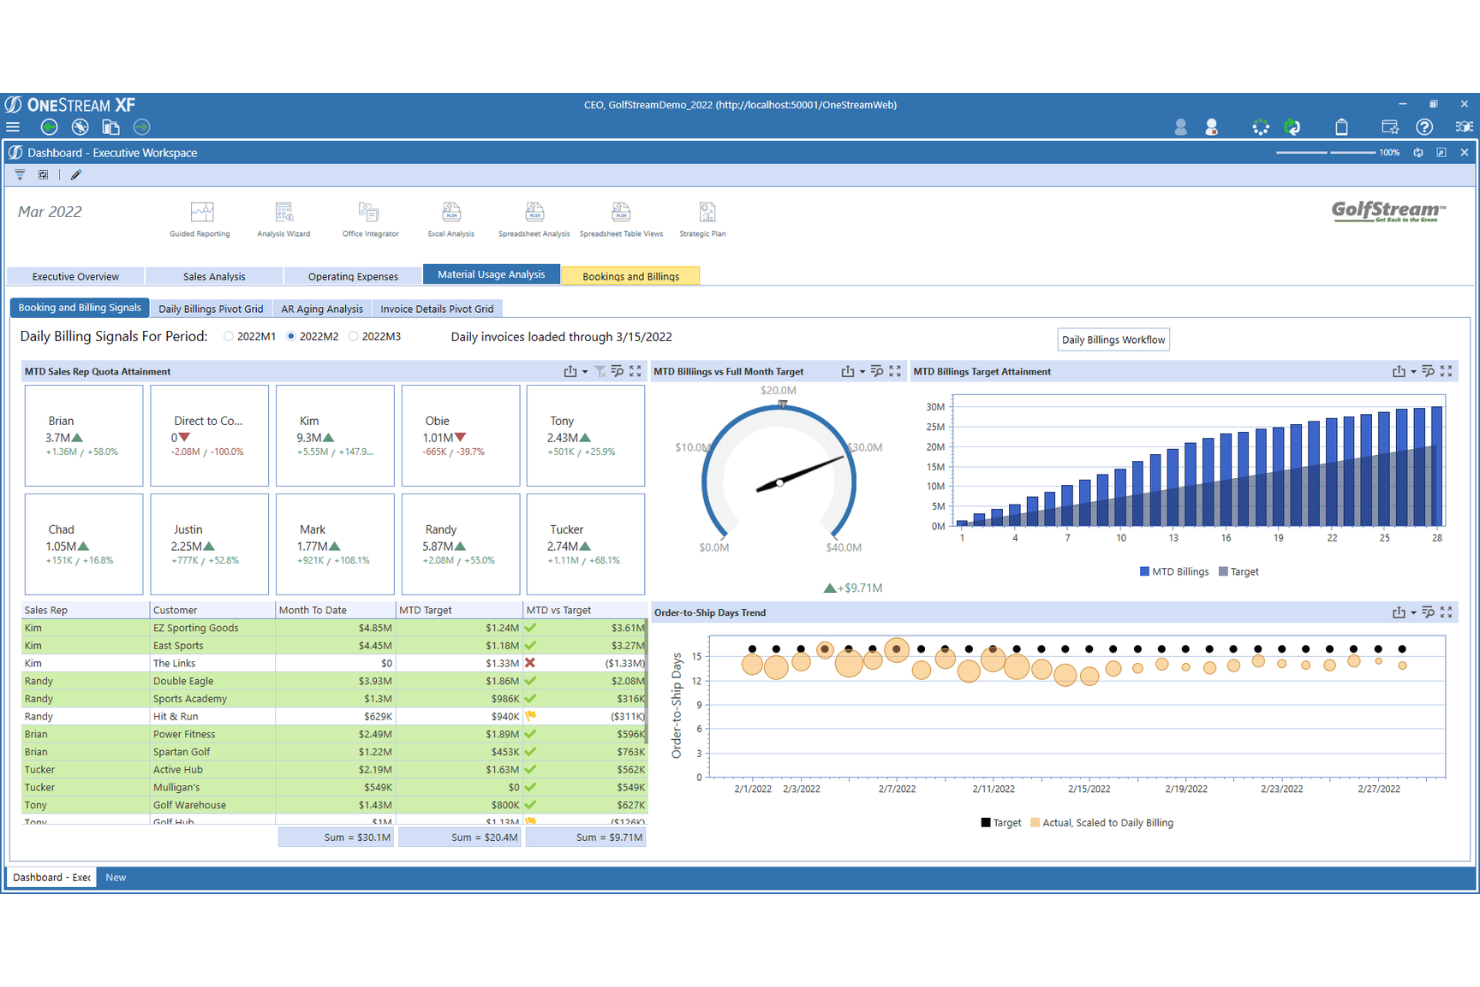
Task: Open Invoice Details Pivot Grid tab
Action: 437,309
